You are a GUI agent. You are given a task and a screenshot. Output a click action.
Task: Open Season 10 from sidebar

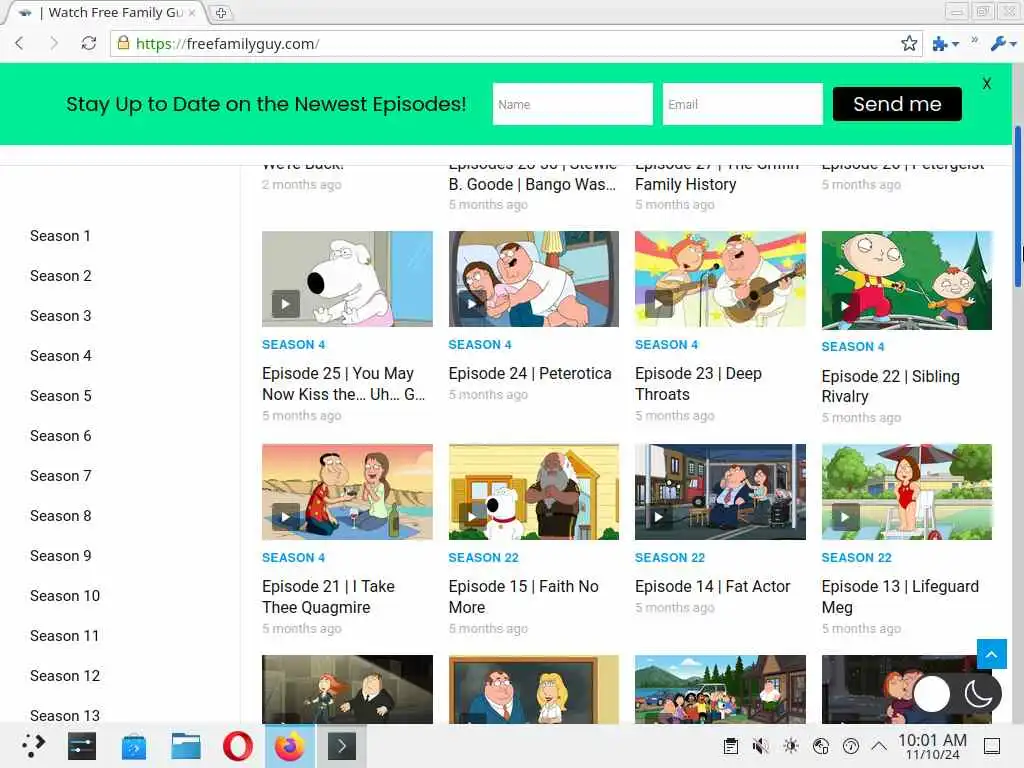click(65, 596)
